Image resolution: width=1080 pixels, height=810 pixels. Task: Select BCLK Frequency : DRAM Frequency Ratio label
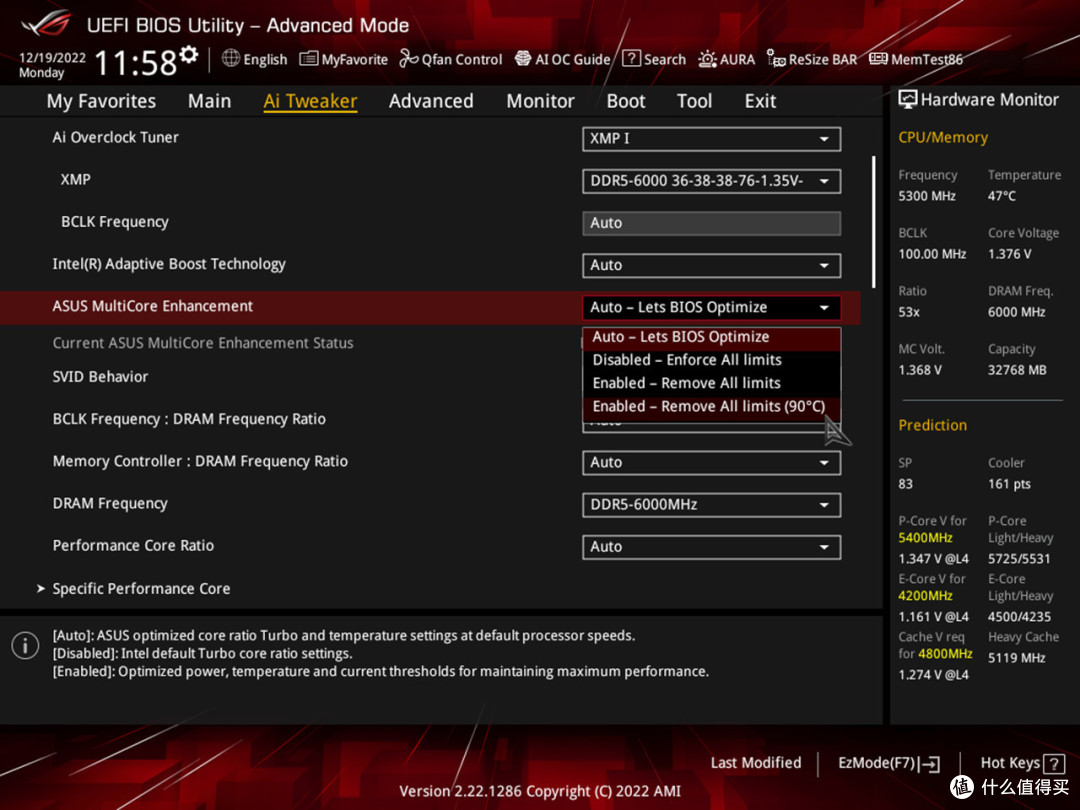[189, 419]
